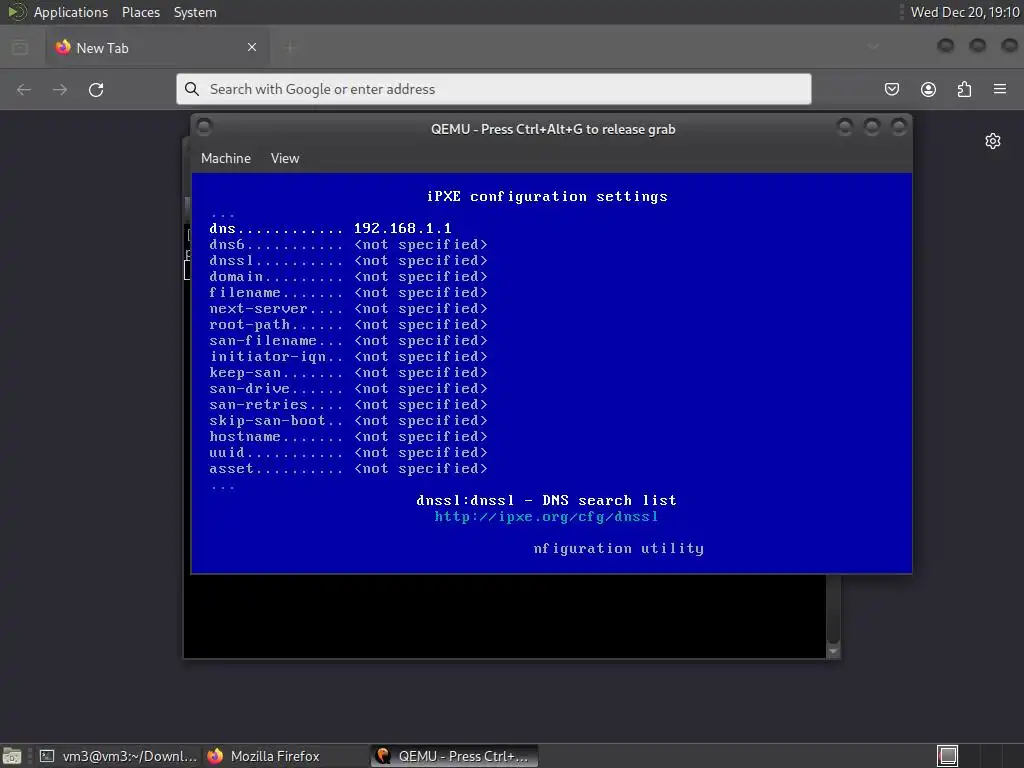Click the clock showing Wed Dec 20
Viewport: 1024px width, 768px height.
pos(965,12)
